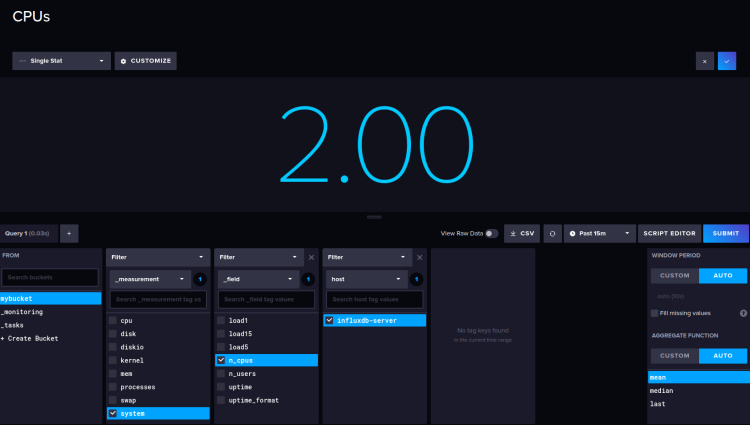Add a new query with plus icon
This screenshot has height=425, width=750.
pos(70,233)
